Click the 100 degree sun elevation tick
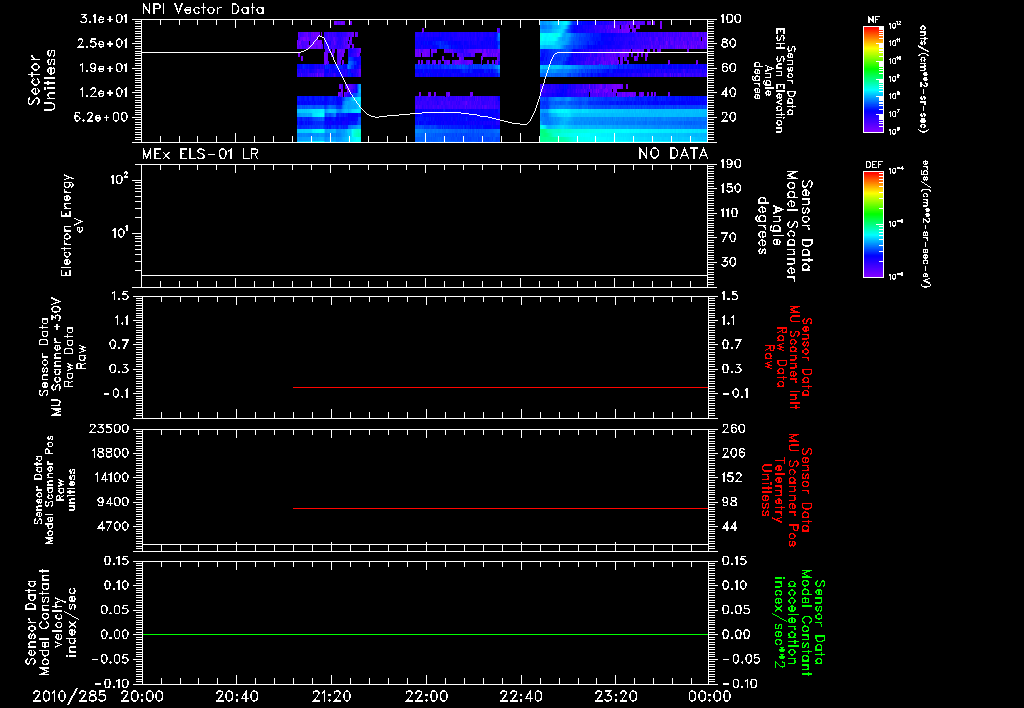This screenshot has width=1024, height=708. tap(731, 19)
